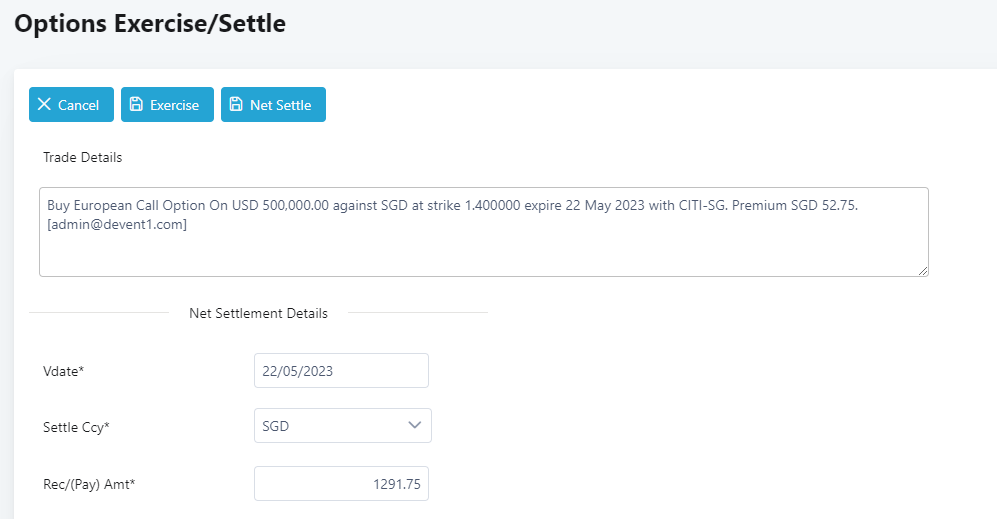This screenshot has height=519, width=997.
Task: Click the Net Settlement Details divider heading
Action: (258, 313)
